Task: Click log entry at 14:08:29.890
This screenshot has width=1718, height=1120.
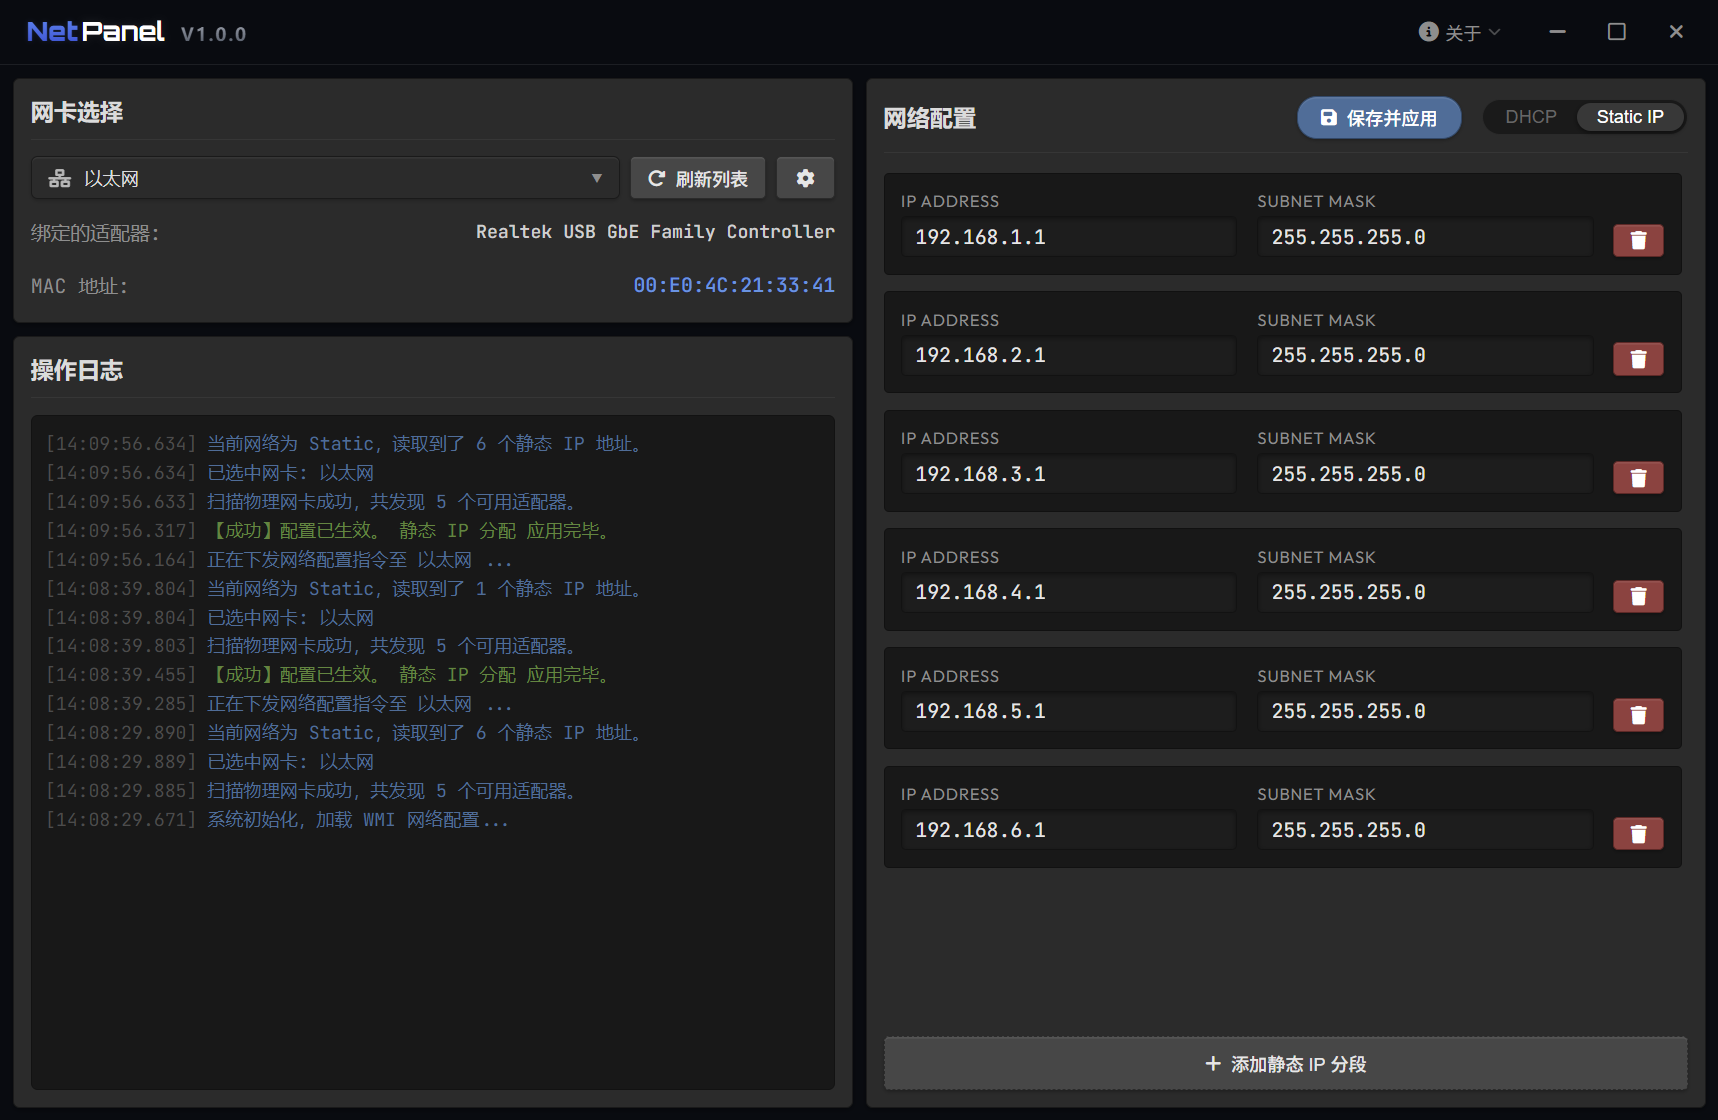Action: click(x=346, y=733)
